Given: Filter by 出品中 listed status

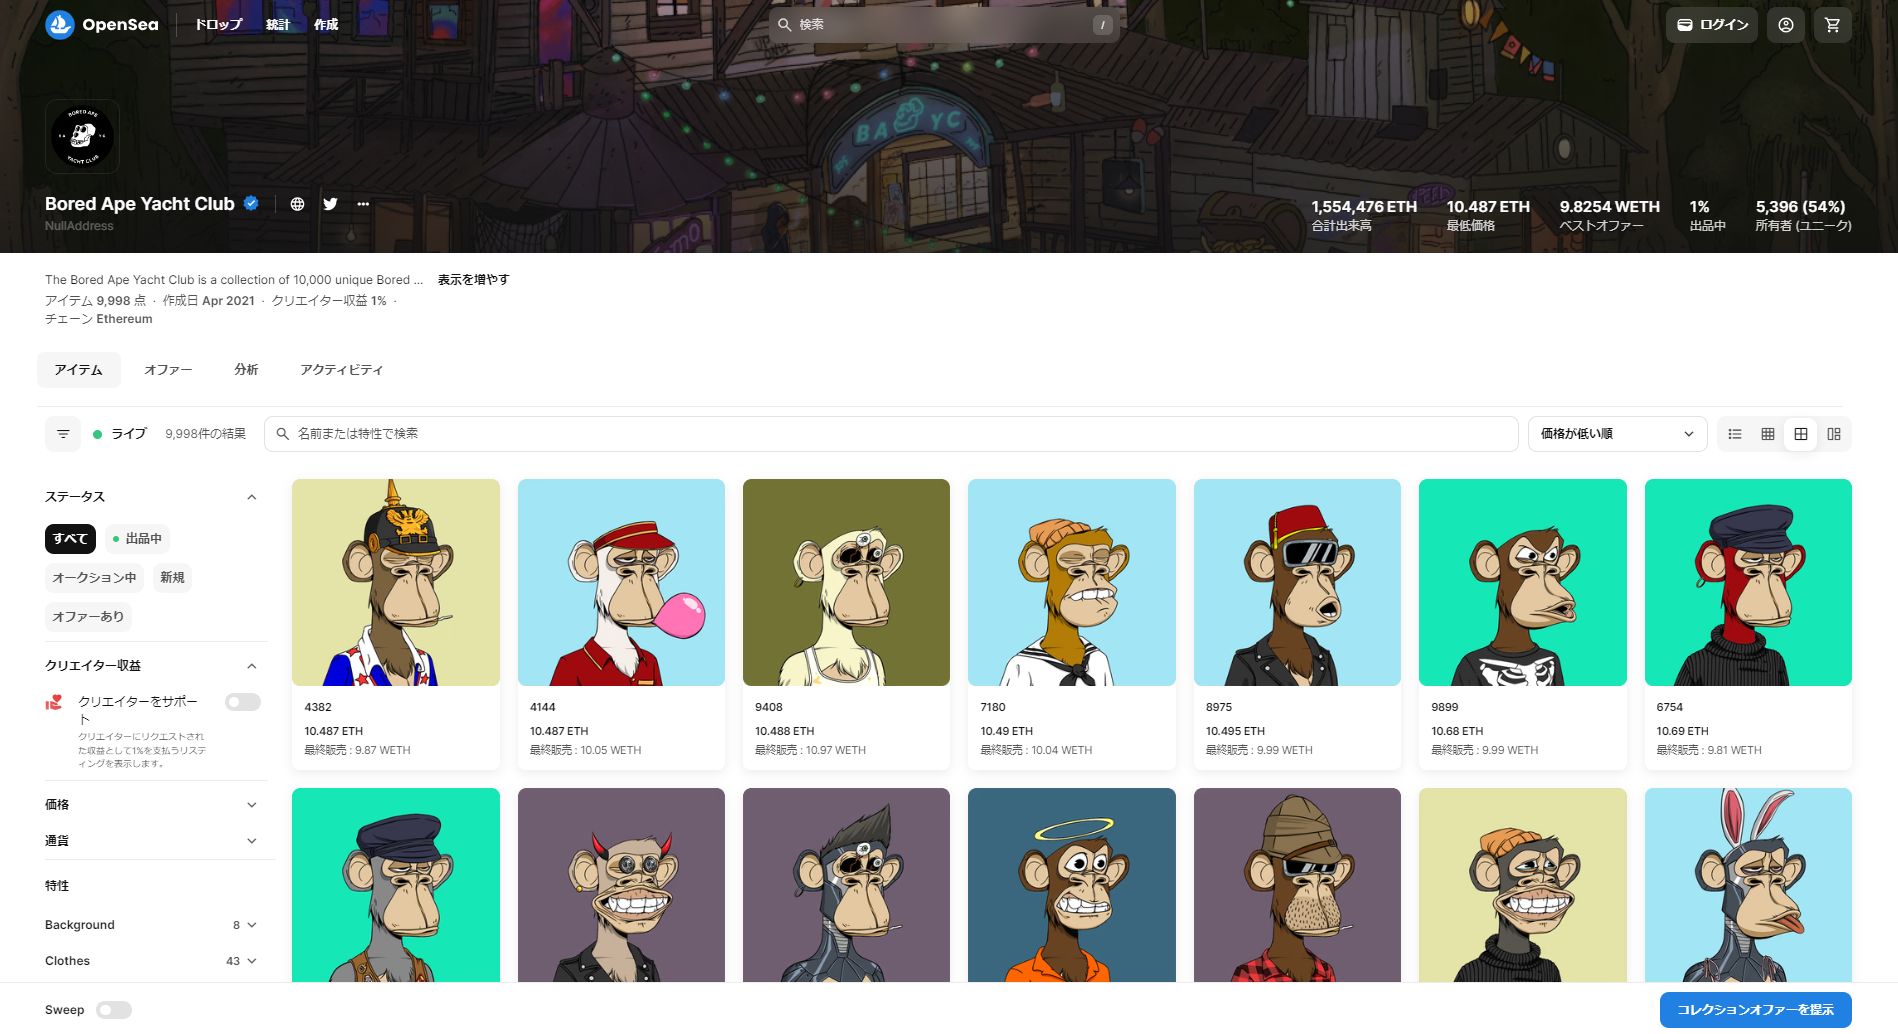Looking at the screenshot, I should click(138, 539).
